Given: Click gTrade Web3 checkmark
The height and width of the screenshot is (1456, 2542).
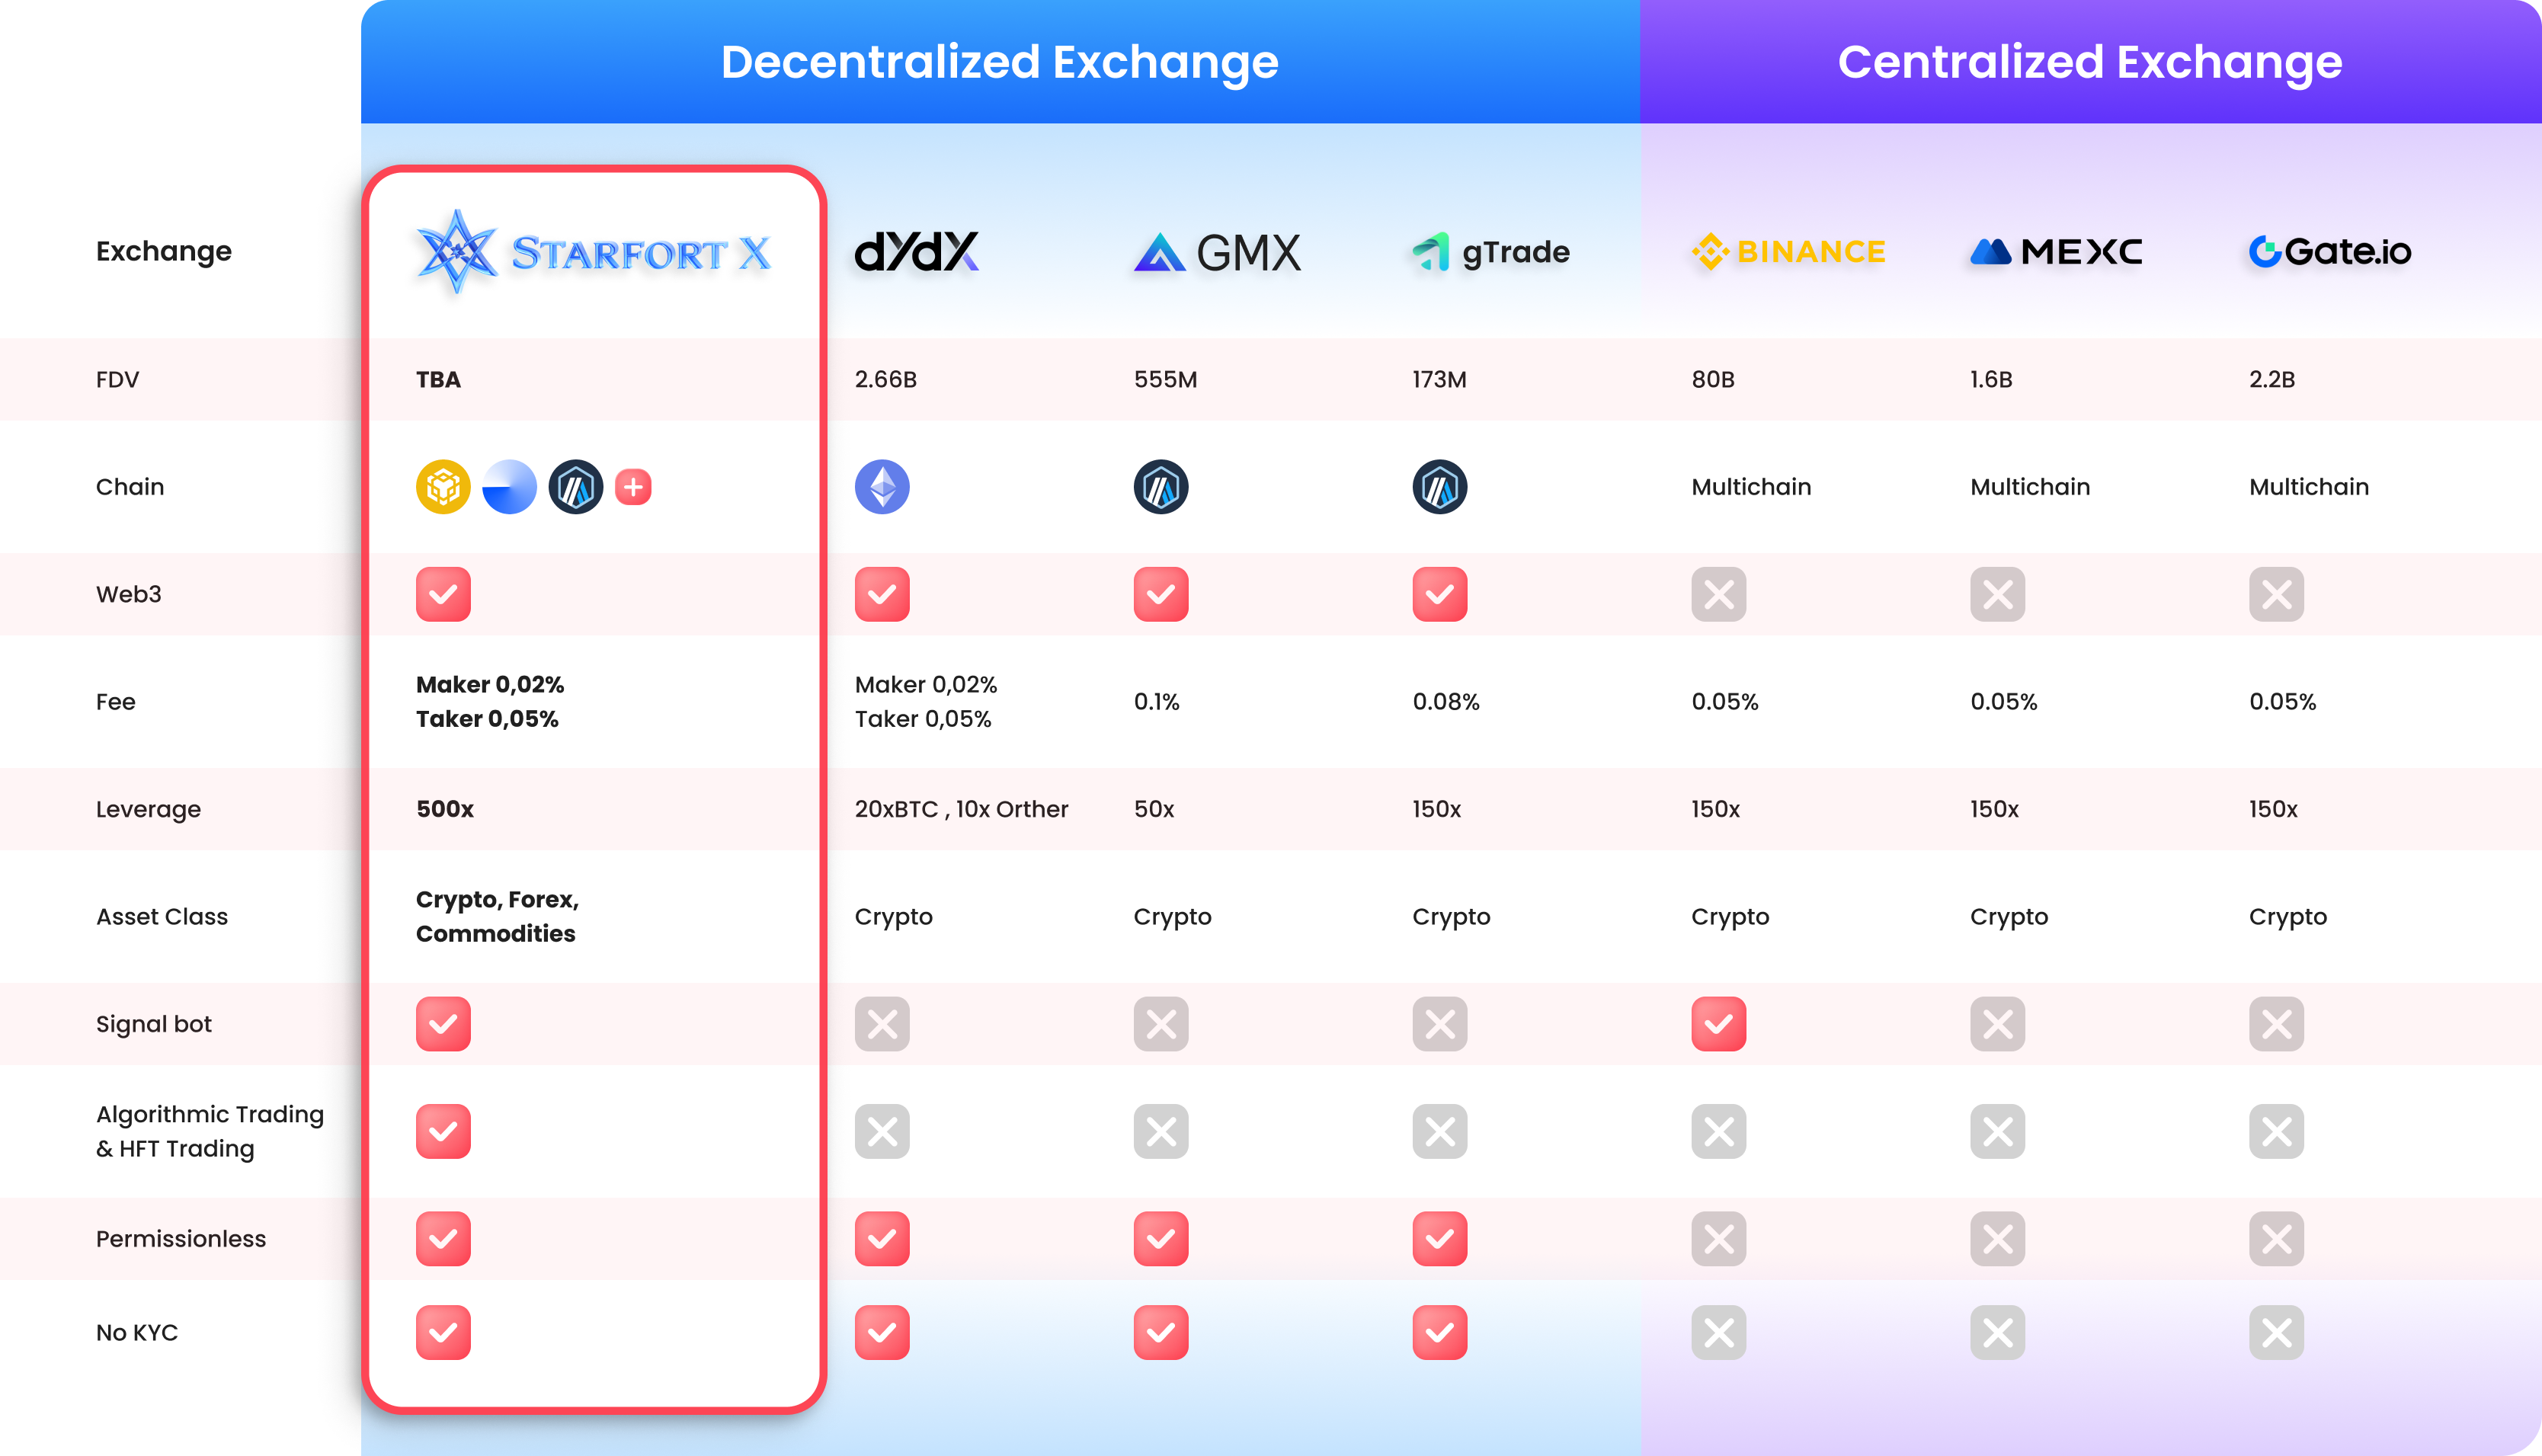Looking at the screenshot, I should (1440, 594).
